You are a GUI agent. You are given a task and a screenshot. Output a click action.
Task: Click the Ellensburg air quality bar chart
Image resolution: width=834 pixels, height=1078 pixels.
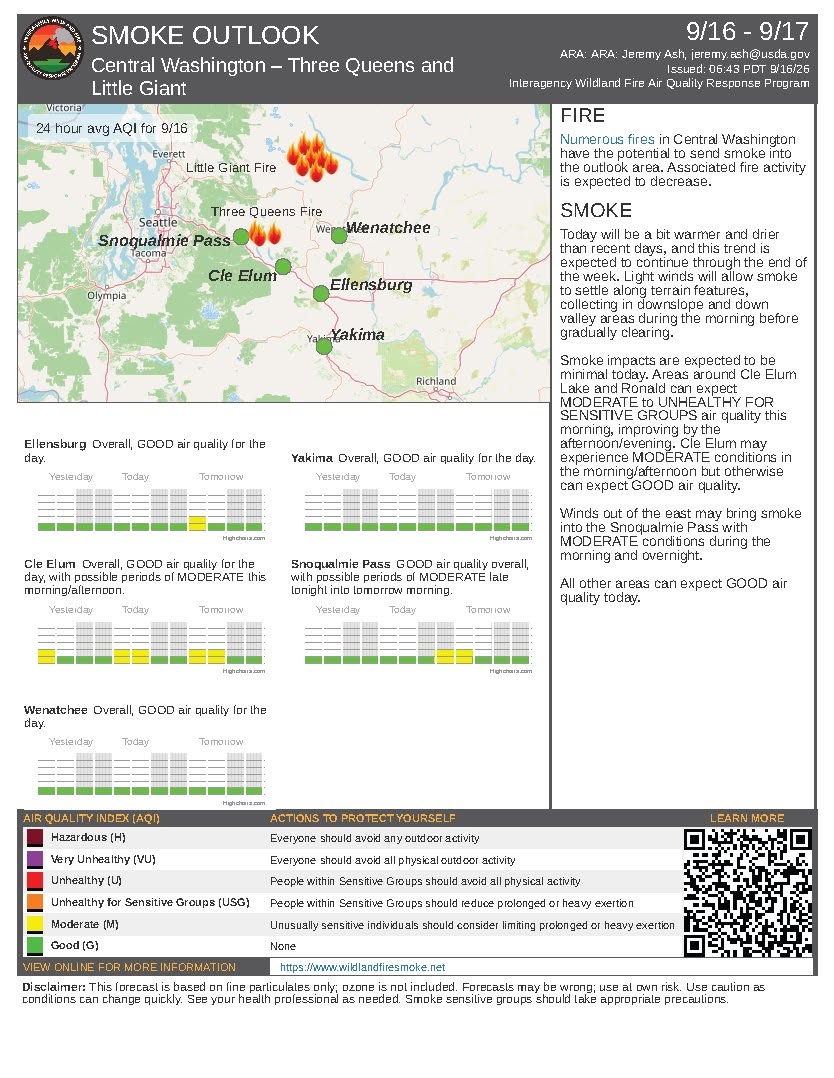[151, 509]
